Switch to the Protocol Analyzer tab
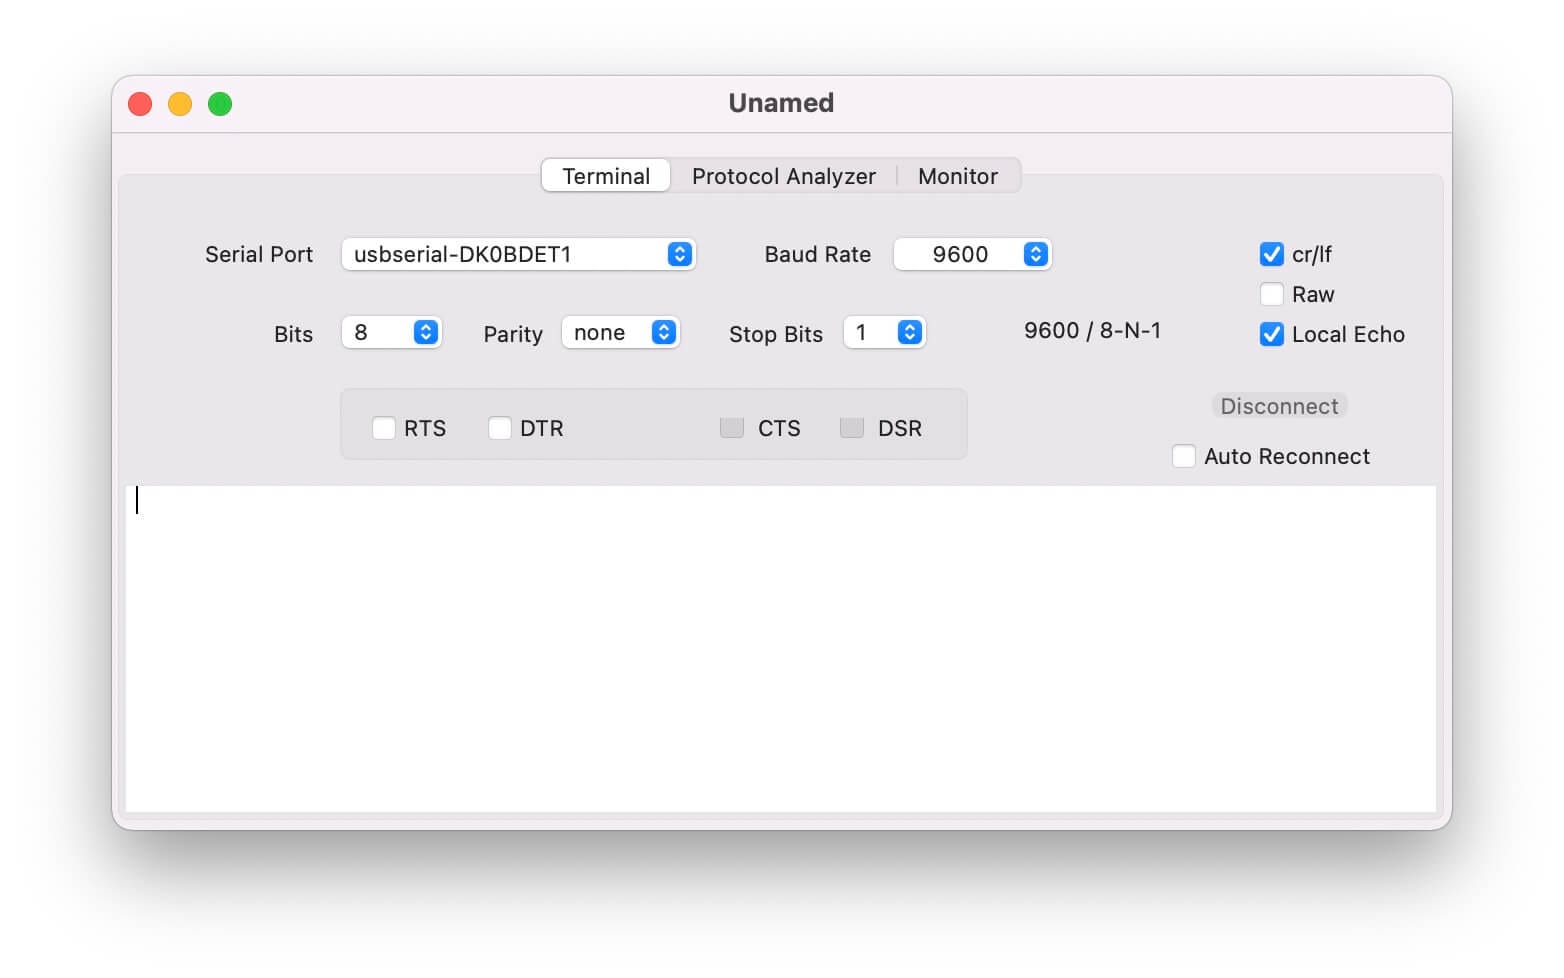This screenshot has width=1564, height=978. (x=784, y=175)
